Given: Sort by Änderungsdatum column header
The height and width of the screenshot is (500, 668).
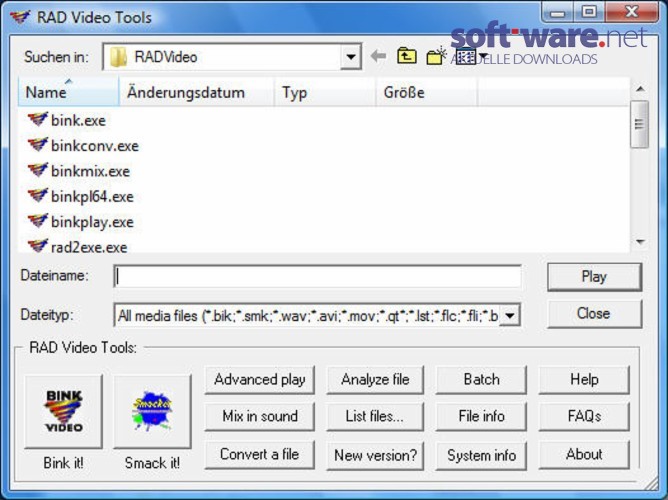Looking at the screenshot, I should pyautogui.click(x=196, y=92).
